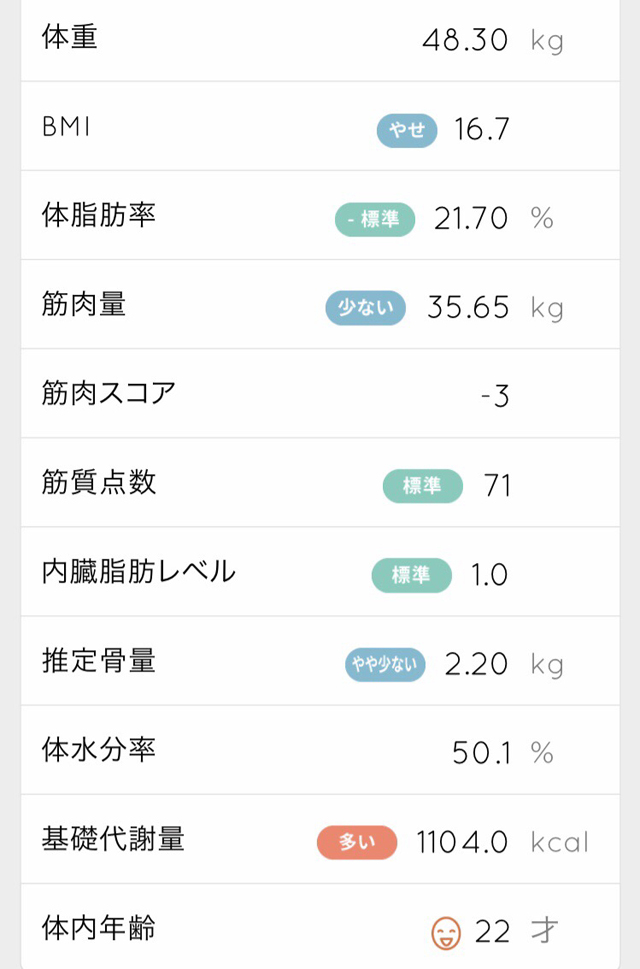Open the 体重 row label

click(x=70, y=38)
